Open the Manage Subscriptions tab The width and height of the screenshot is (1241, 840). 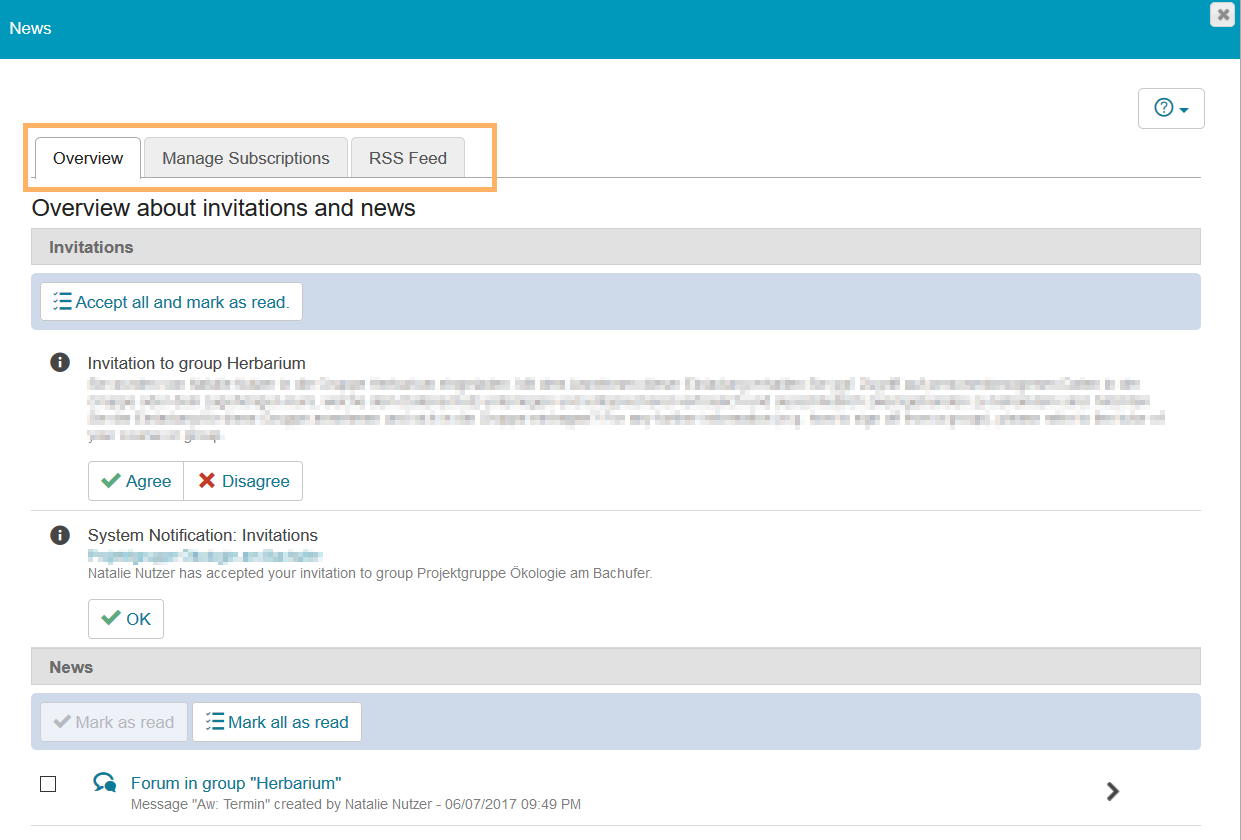tap(246, 158)
